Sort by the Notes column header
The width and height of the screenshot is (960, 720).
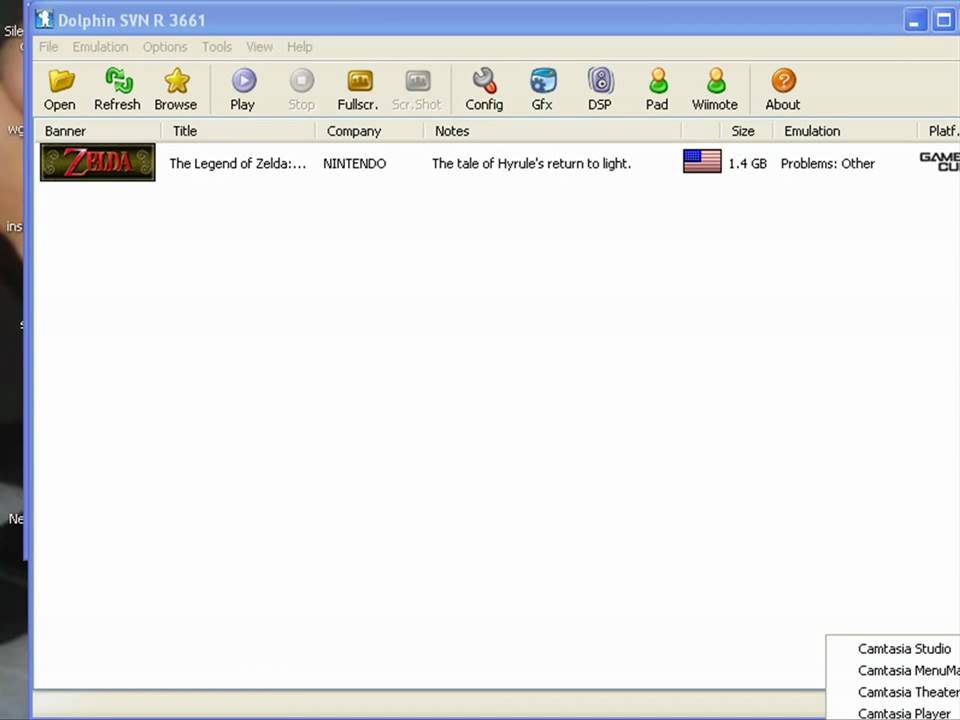[552, 131]
